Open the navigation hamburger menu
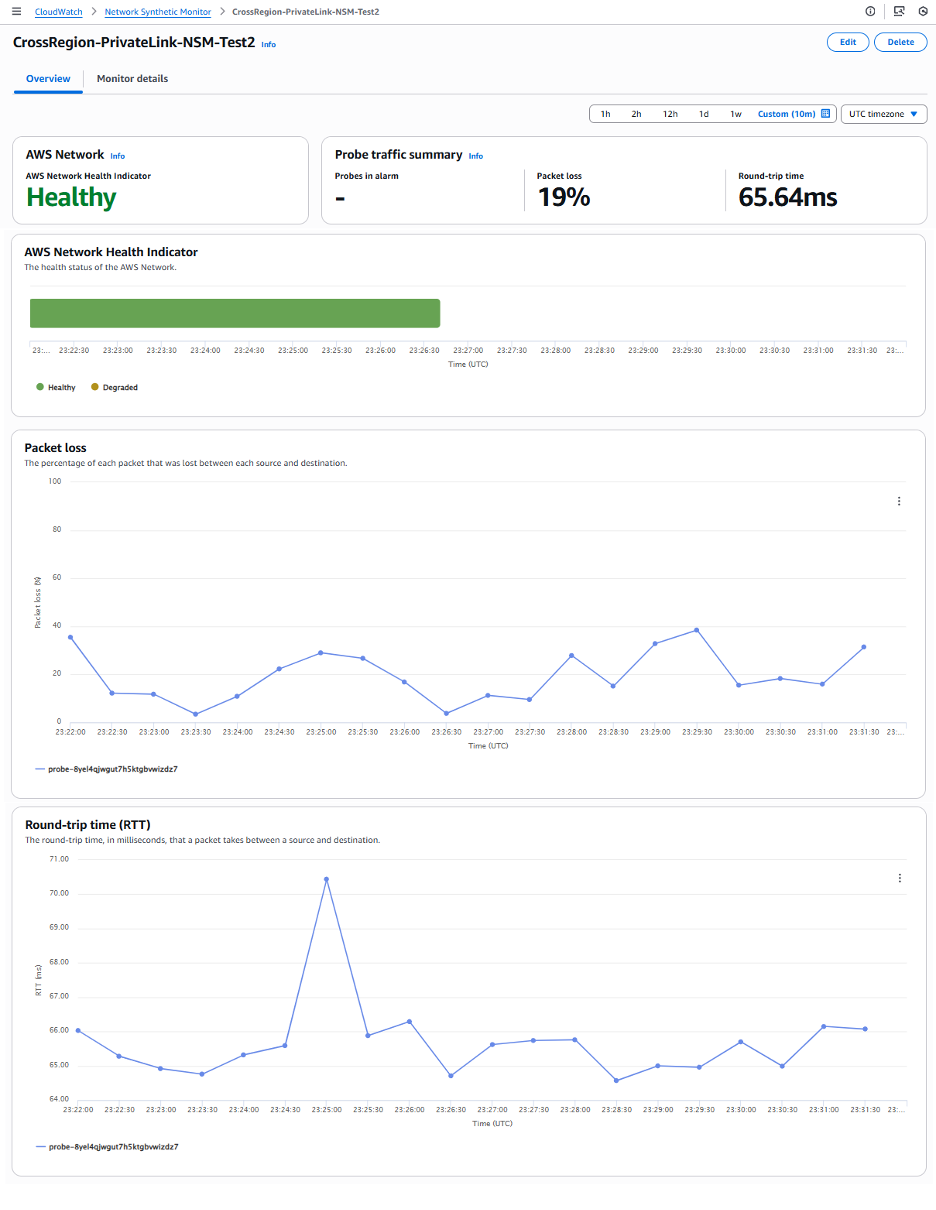Image resolution: width=936 pixels, height=1210 pixels. click(15, 11)
